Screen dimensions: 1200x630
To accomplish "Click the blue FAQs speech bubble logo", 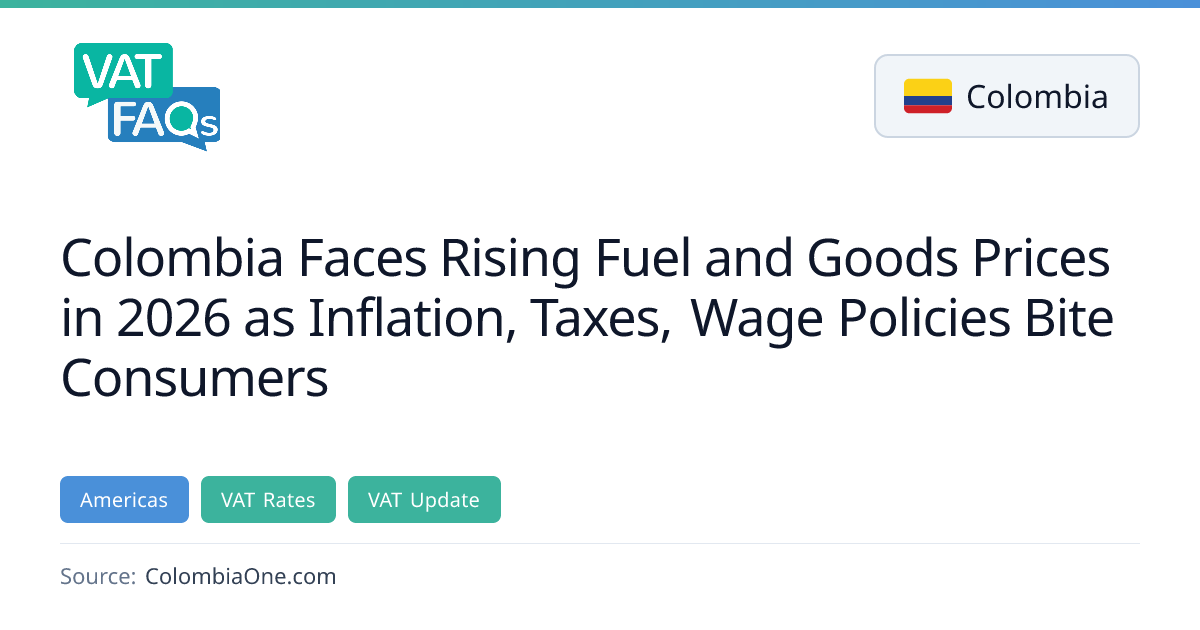I will pyautogui.click(x=167, y=120).
